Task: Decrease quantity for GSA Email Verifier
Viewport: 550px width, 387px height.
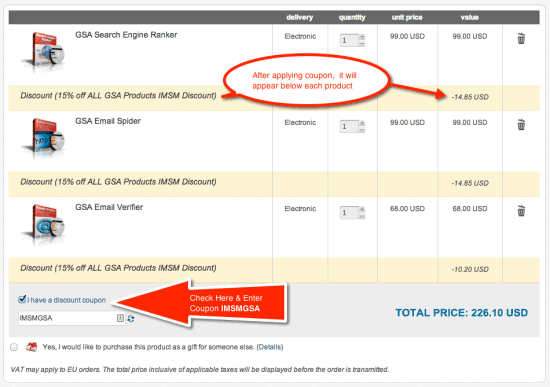Action: click(x=362, y=216)
